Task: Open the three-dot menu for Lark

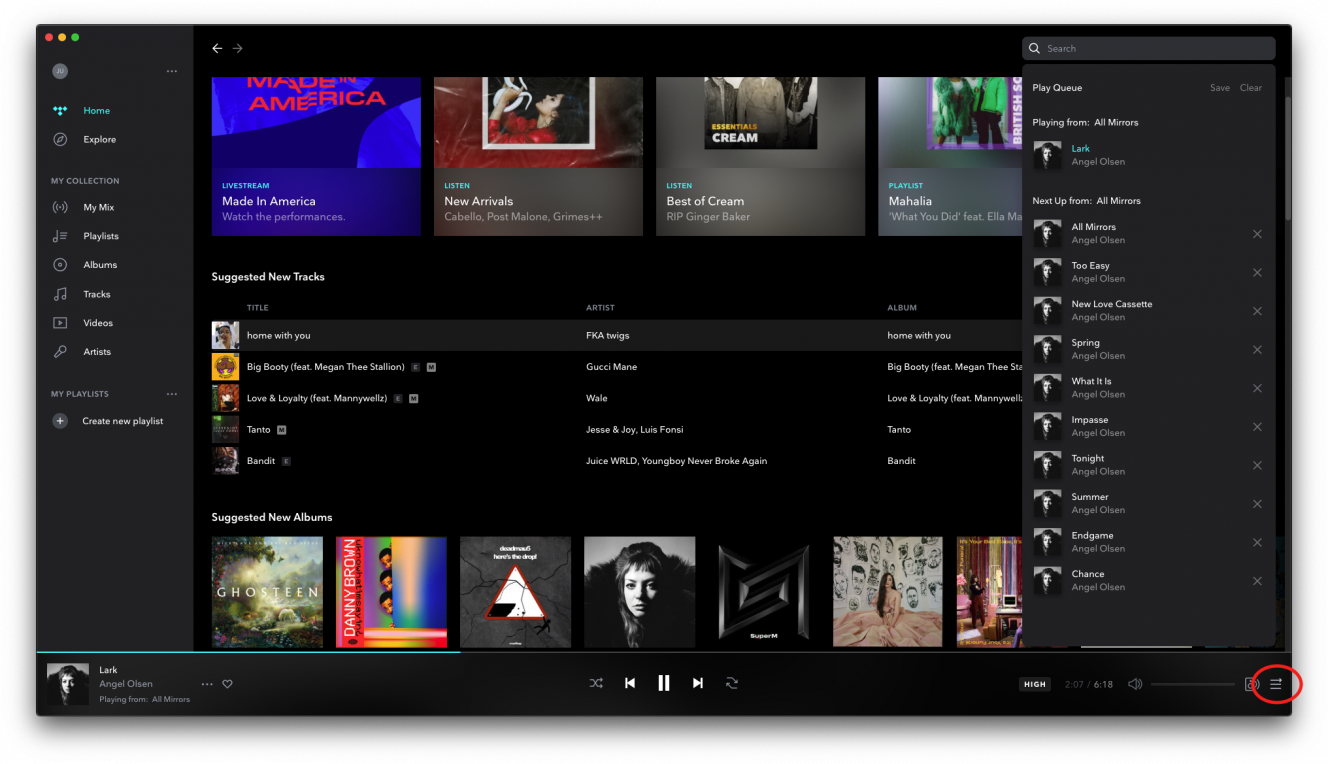Action: (207, 684)
